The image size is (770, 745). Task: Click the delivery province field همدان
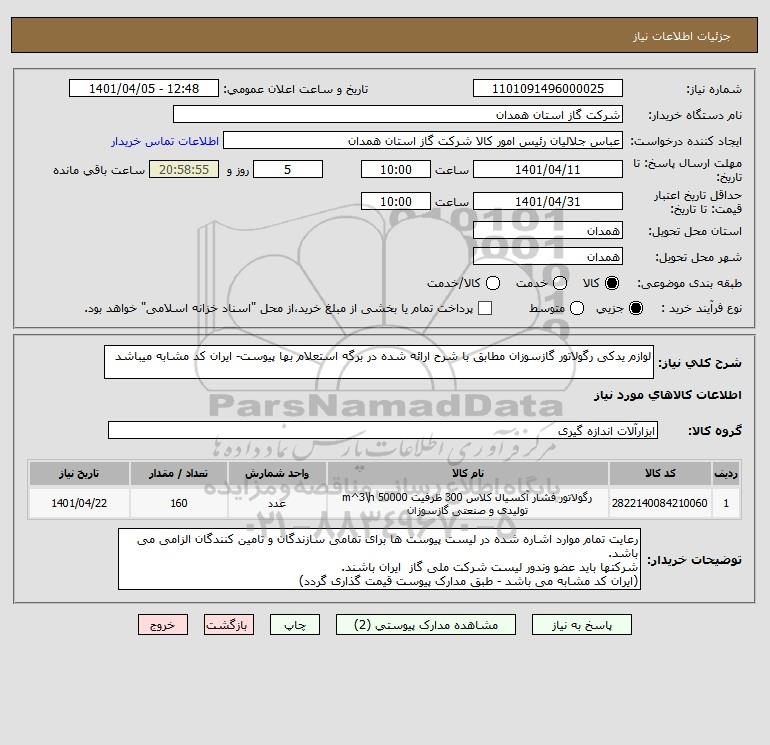548,230
